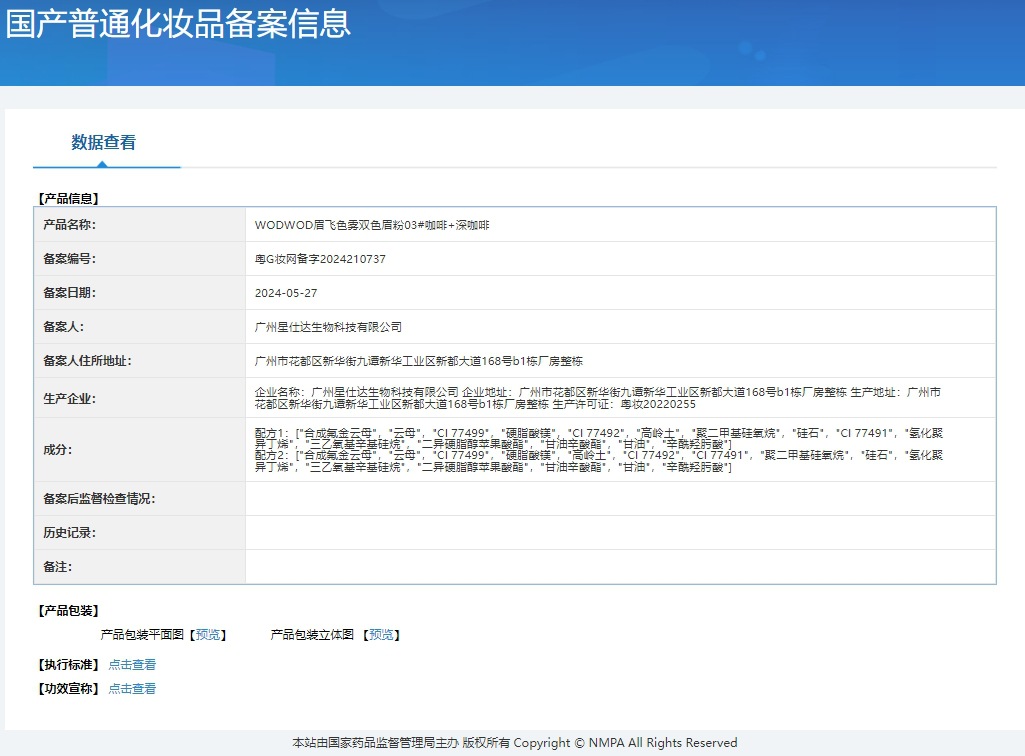Click the 产品包装立体图 label

tap(312, 634)
